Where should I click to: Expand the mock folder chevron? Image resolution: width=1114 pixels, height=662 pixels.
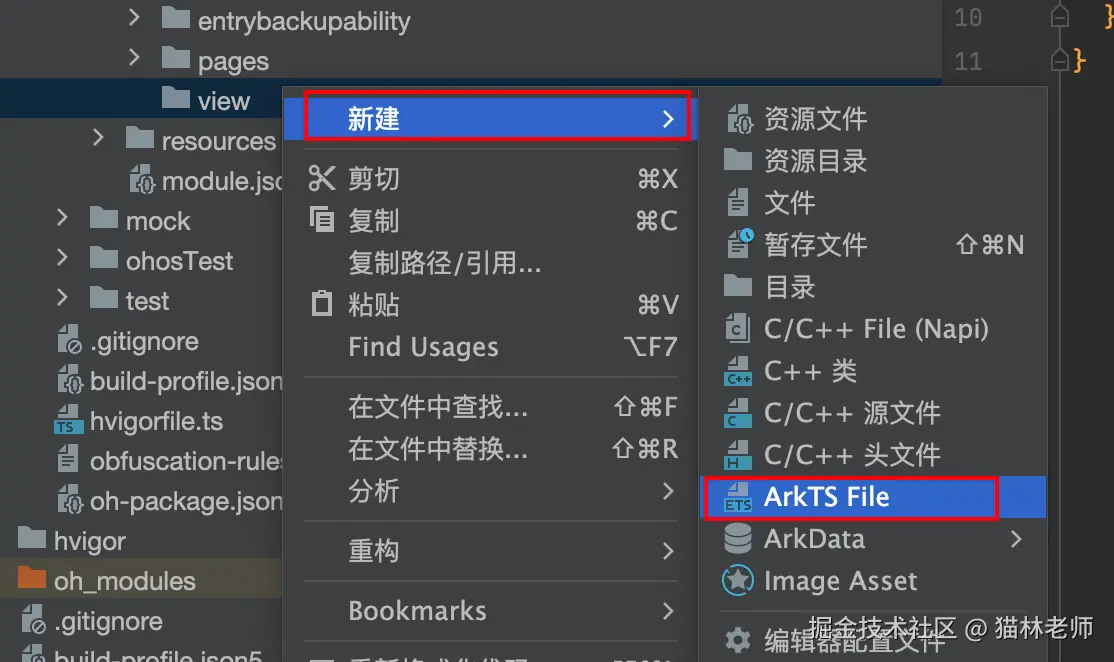62,217
